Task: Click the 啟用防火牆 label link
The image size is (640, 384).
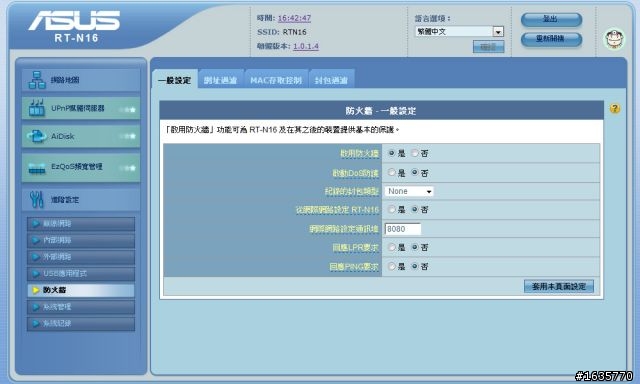Action: point(360,153)
